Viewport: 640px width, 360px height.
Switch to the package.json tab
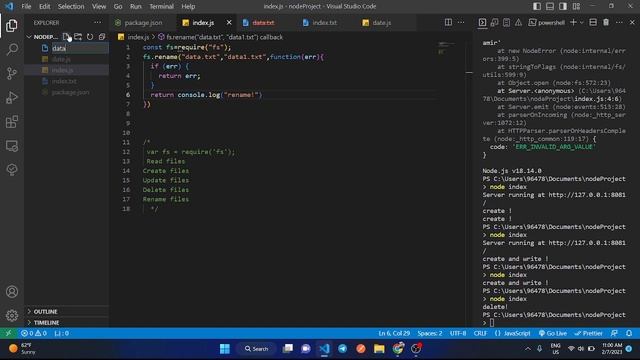143,23
